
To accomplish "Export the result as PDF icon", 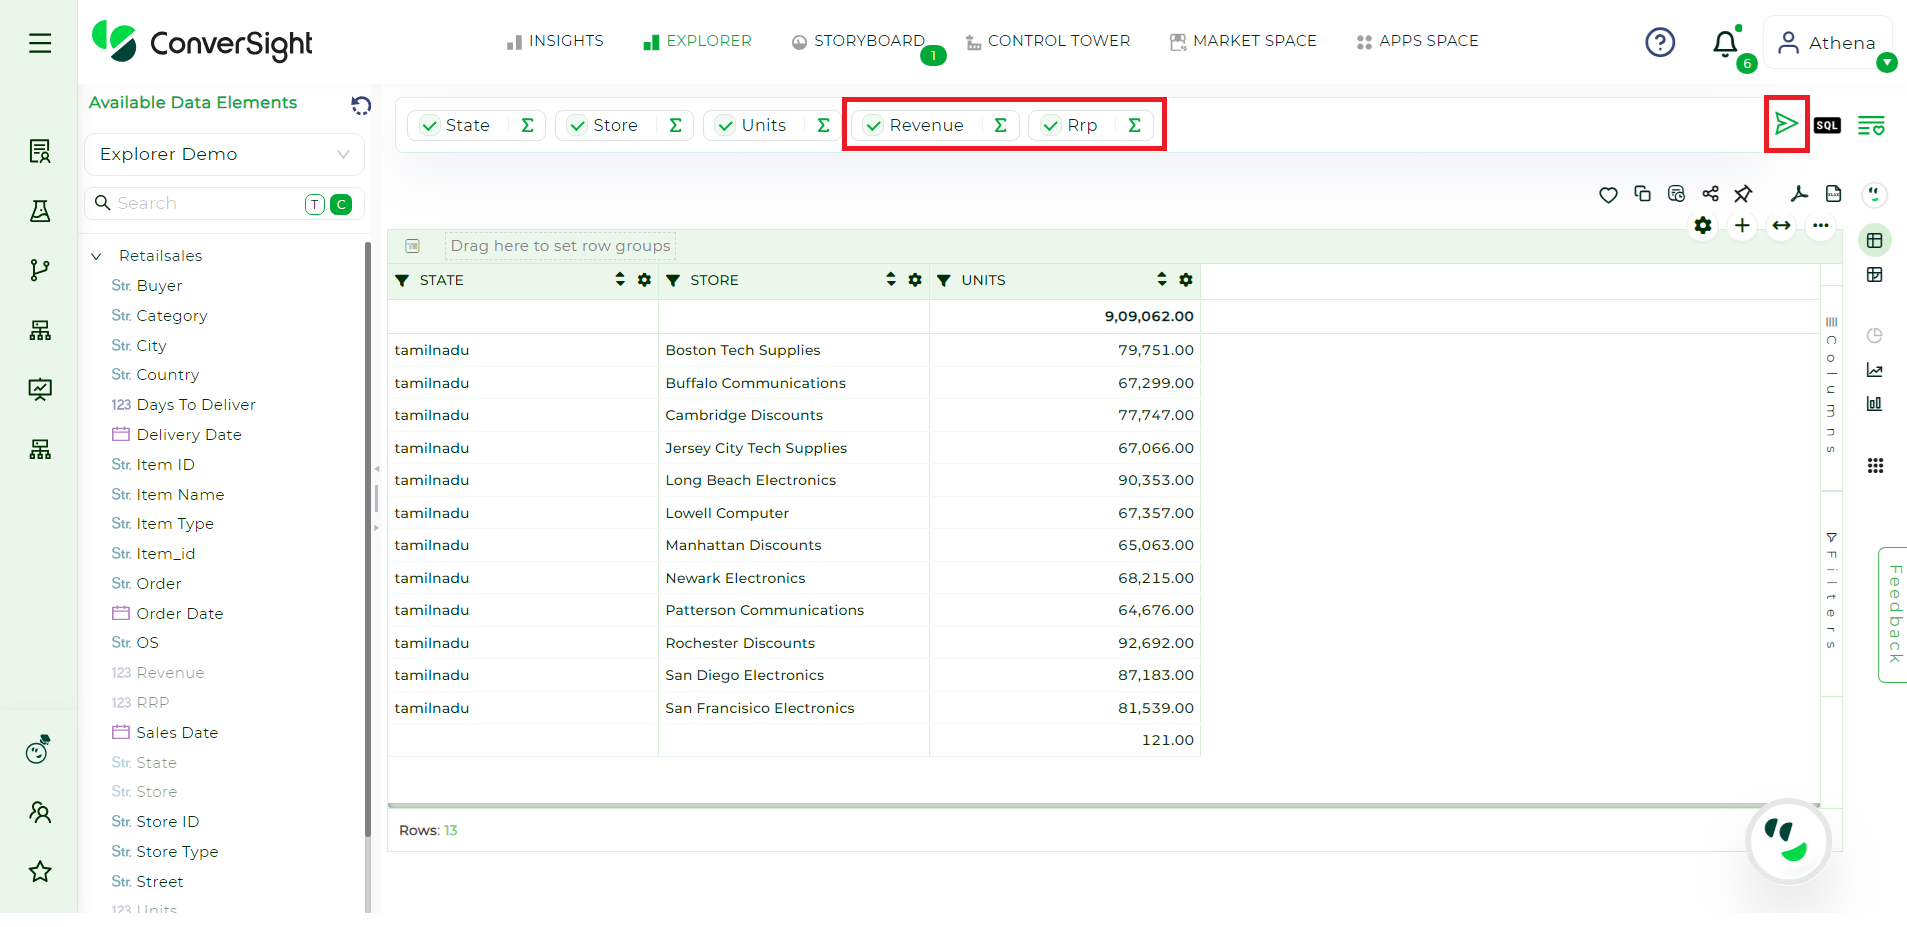I will 1799,194.
